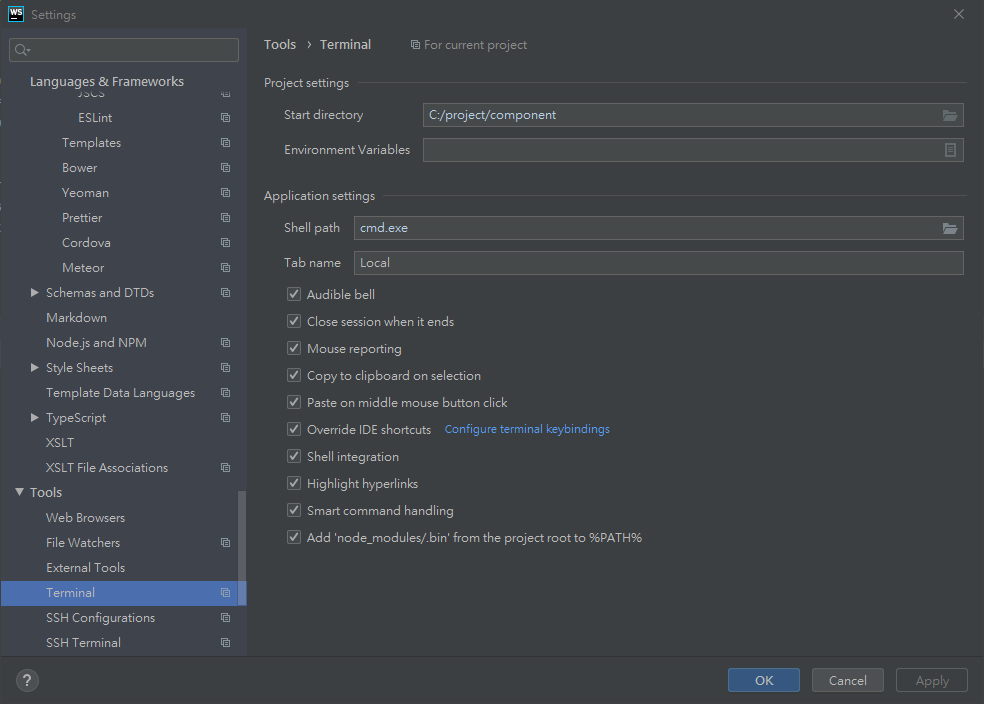
Task: Click the help question mark icon
Action: 27,681
